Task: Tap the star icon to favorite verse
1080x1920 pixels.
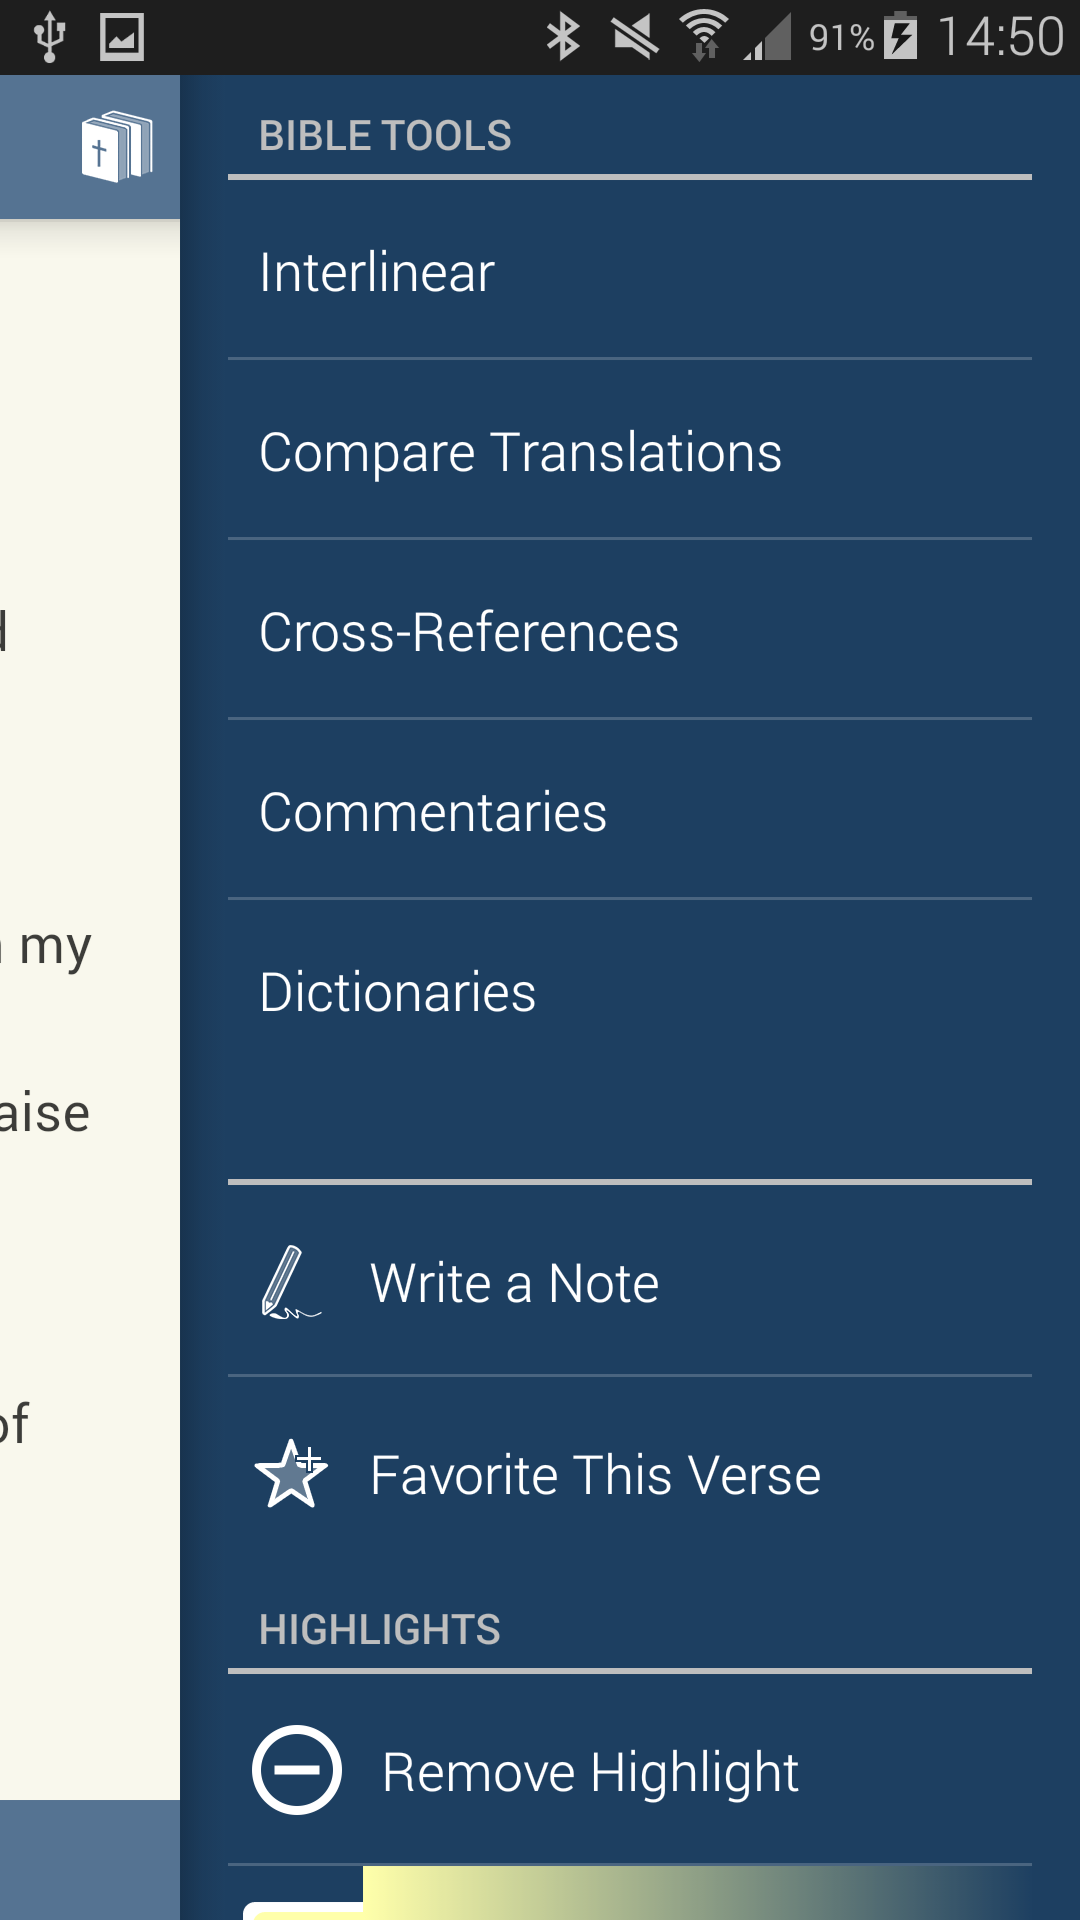Action: [291, 1474]
